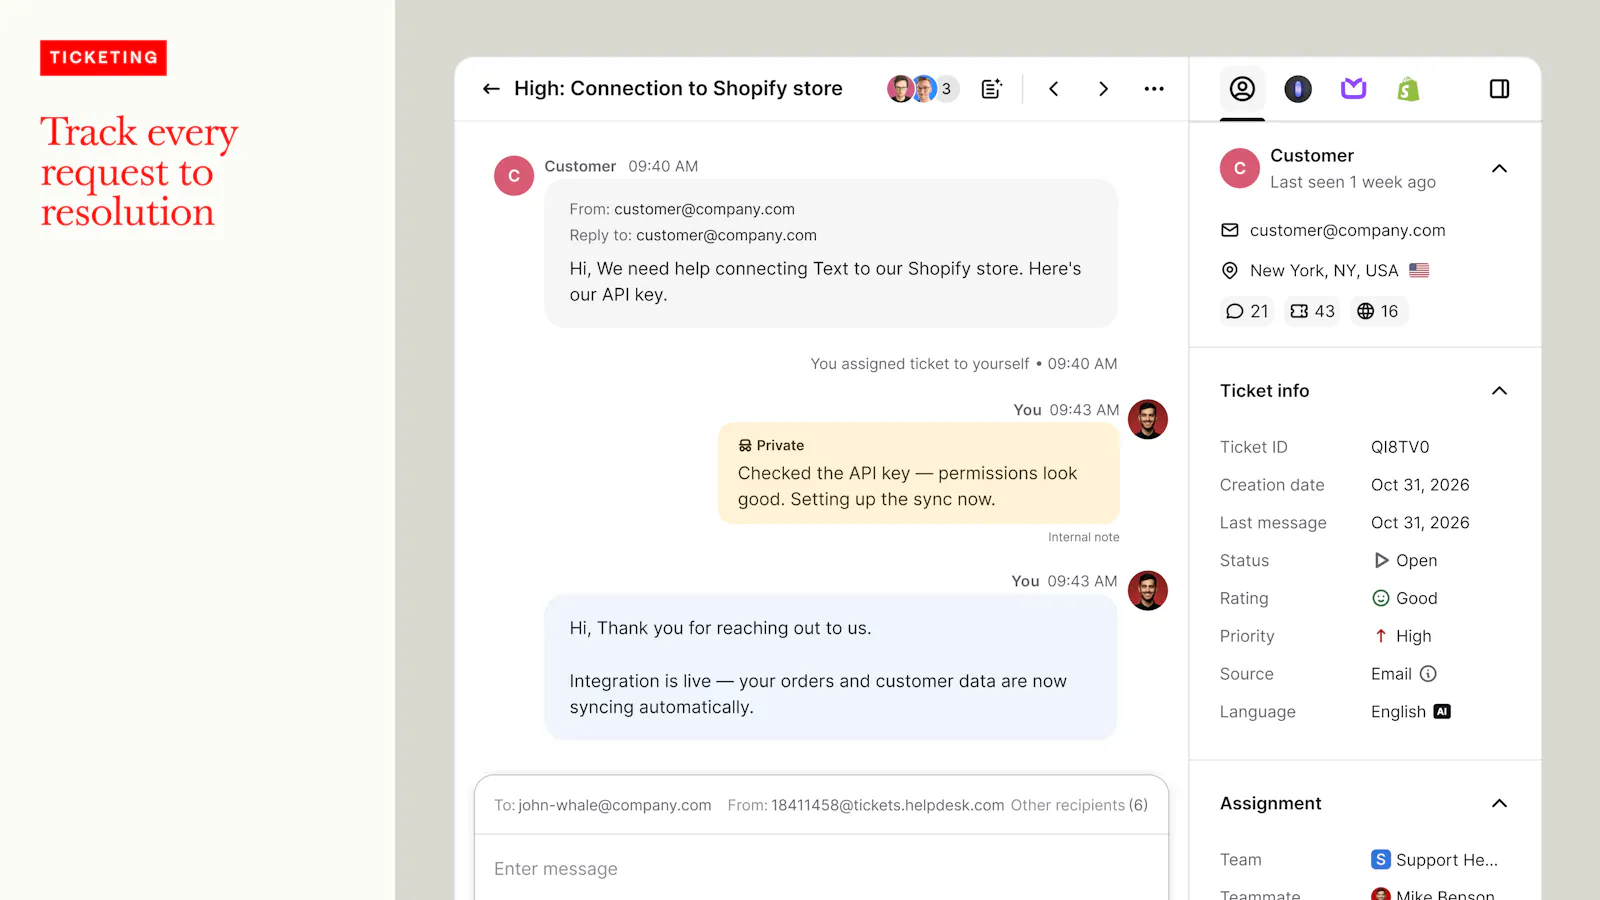Click the private note message bubble
The height and width of the screenshot is (900, 1600).
coord(919,474)
